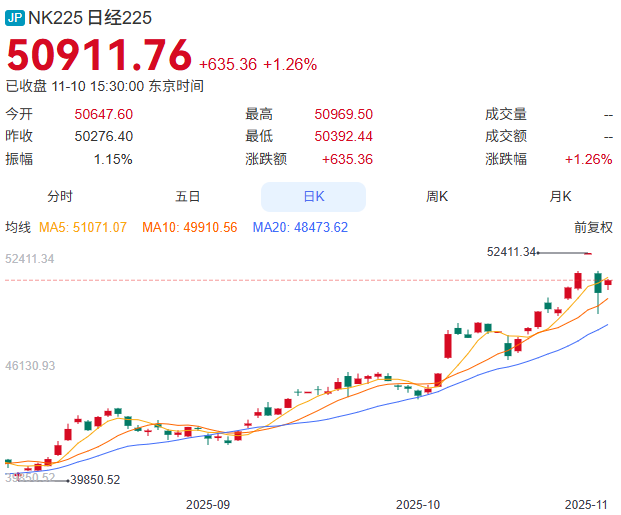Click the 最高 value 50969.50

[x=343, y=115]
